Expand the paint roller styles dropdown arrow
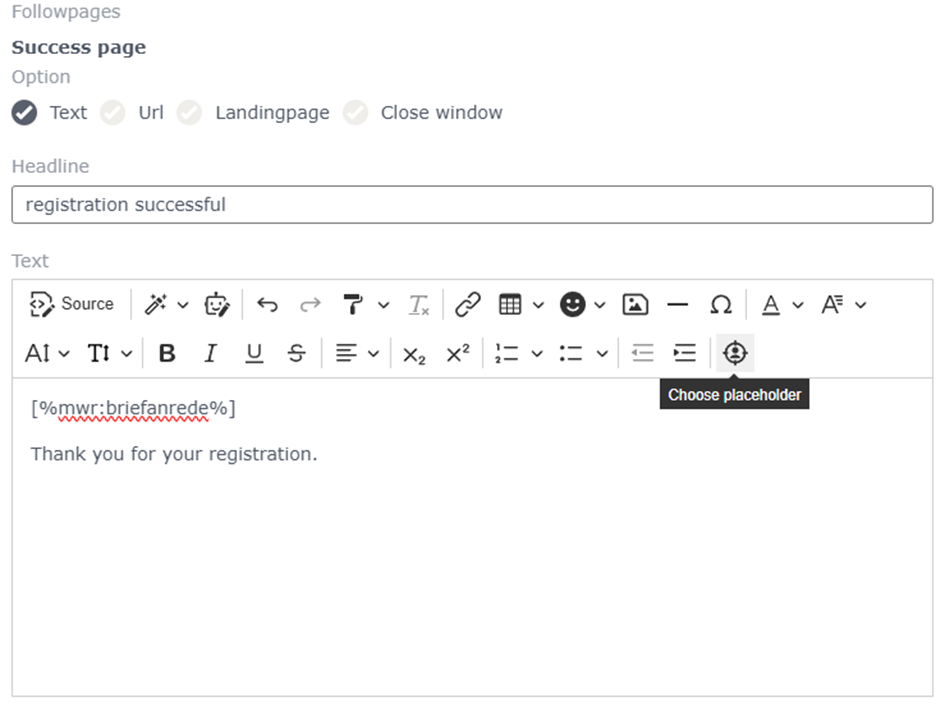The width and height of the screenshot is (945, 711). (x=383, y=305)
